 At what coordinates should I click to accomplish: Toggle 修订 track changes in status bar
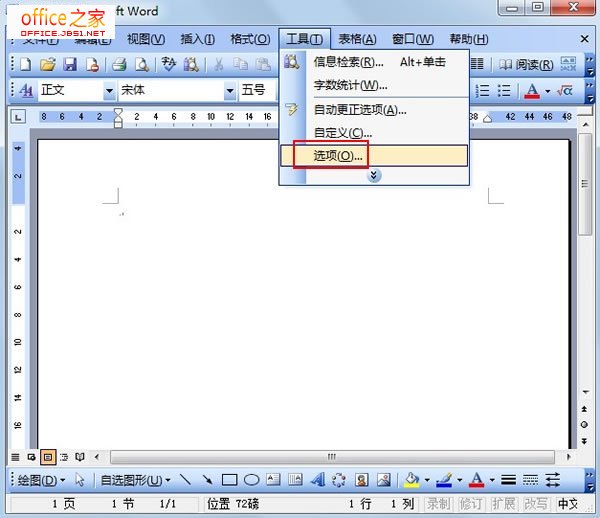coord(471,504)
